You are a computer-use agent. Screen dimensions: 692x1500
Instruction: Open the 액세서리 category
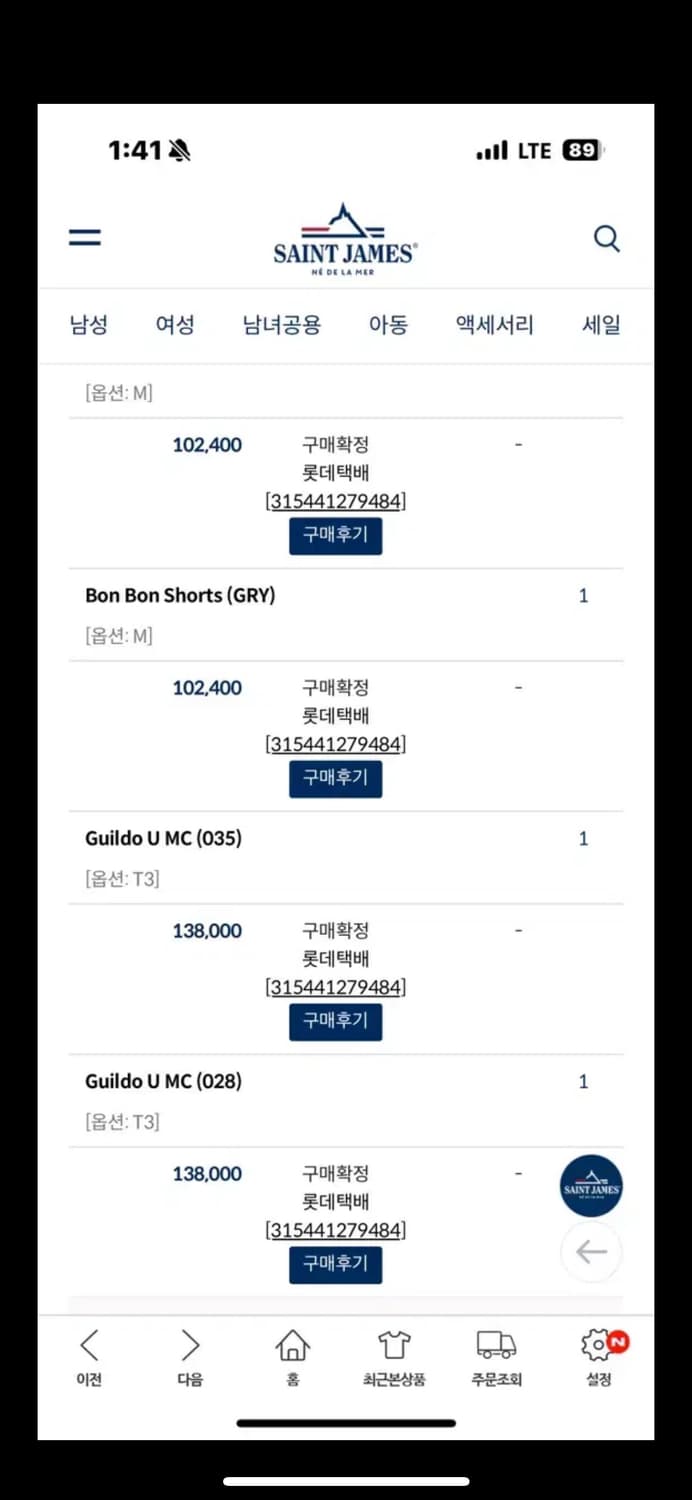click(493, 324)
